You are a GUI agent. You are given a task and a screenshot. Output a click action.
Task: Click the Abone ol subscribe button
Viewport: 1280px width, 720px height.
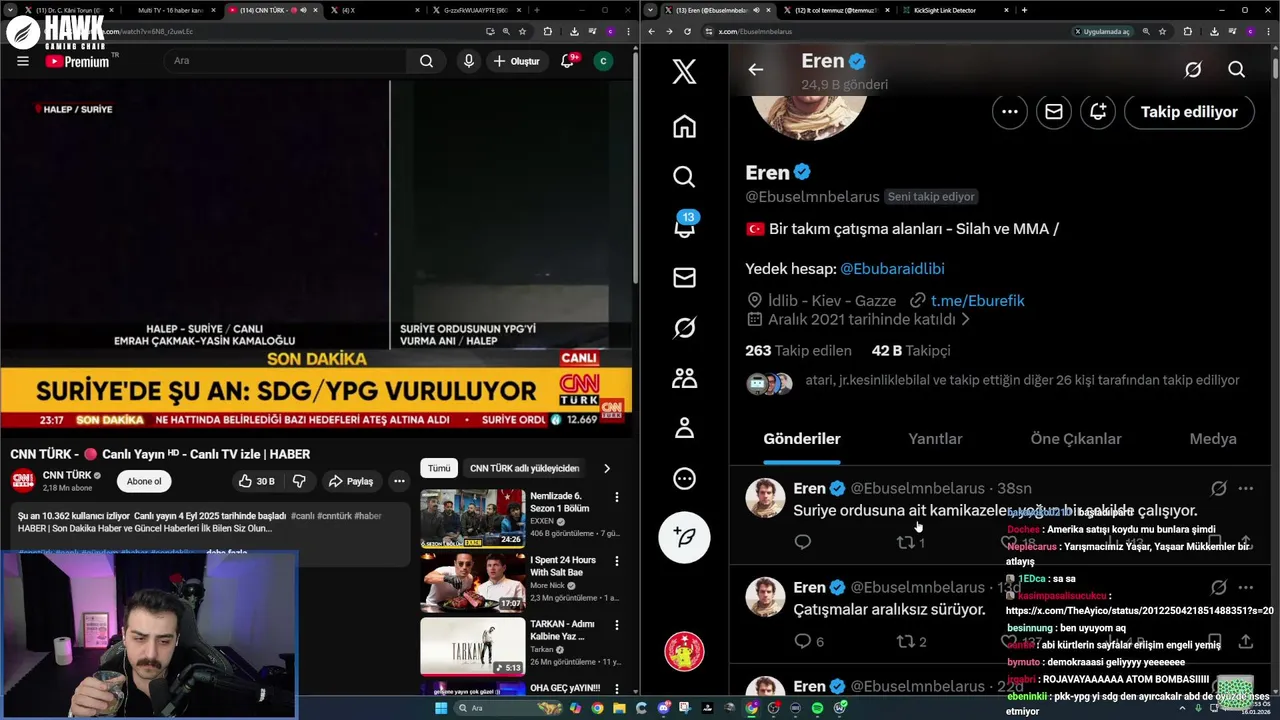pyautogui.click(x=143, y=481)
